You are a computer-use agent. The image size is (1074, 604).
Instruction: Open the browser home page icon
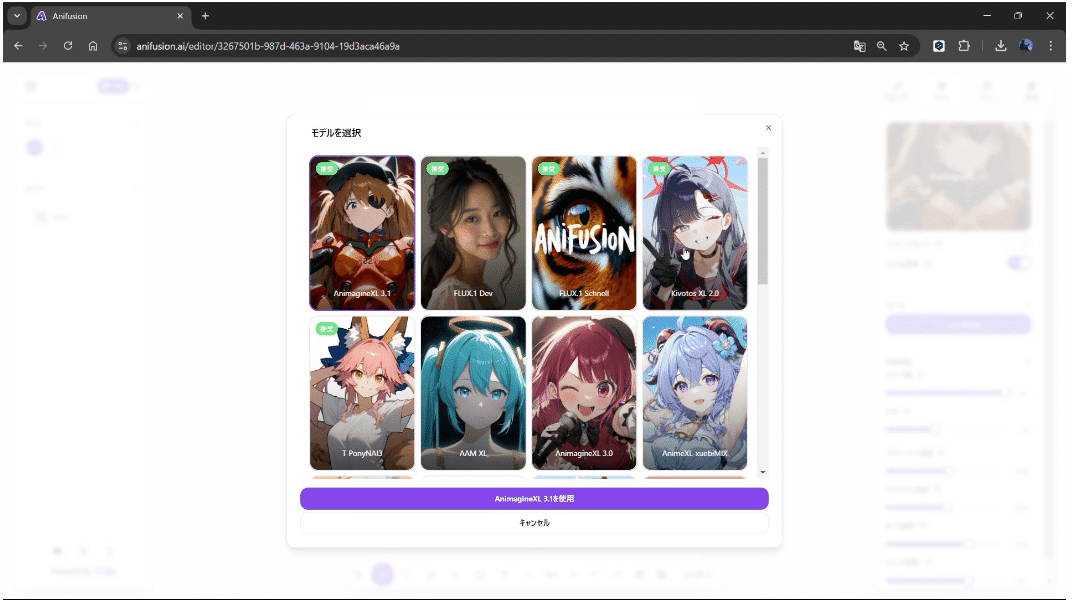(x=93, y=46)
